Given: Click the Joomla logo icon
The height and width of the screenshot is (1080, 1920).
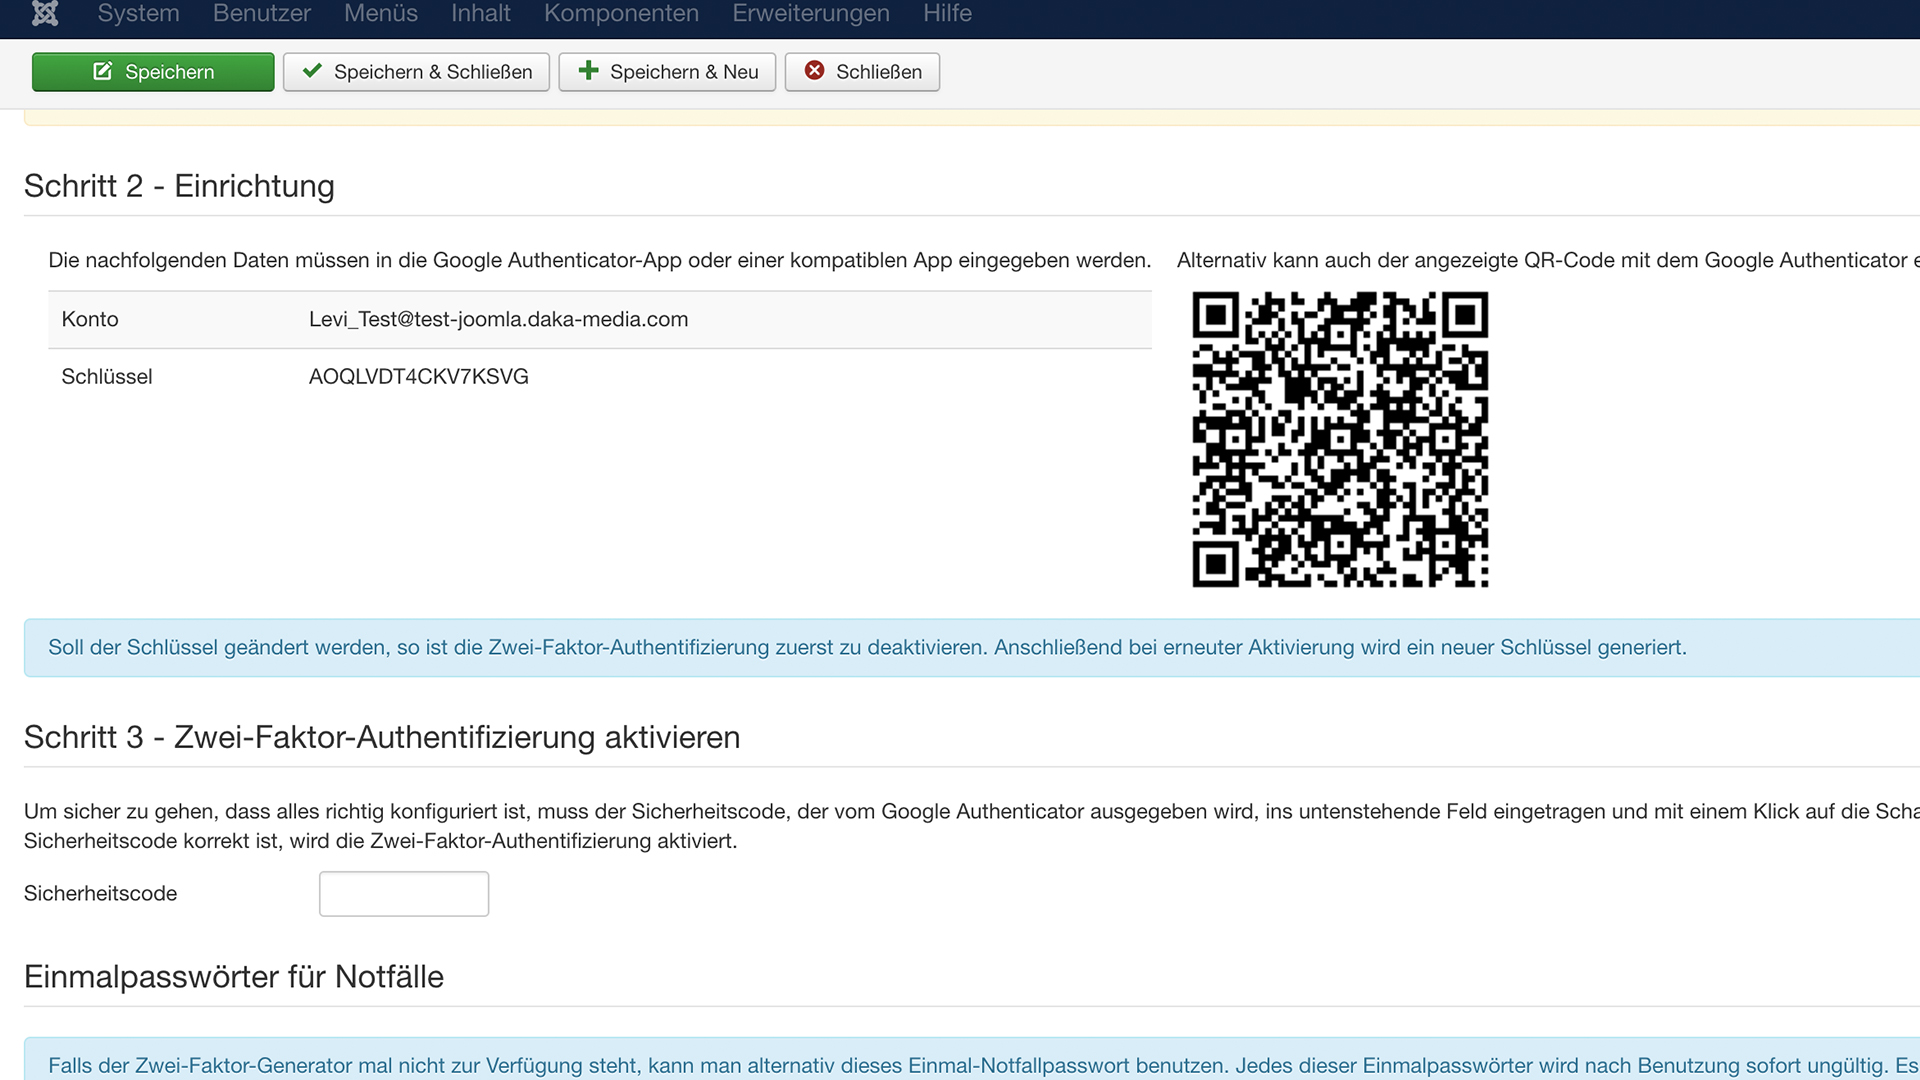Looking at the screenshot, I should click(x=45, y=13).
